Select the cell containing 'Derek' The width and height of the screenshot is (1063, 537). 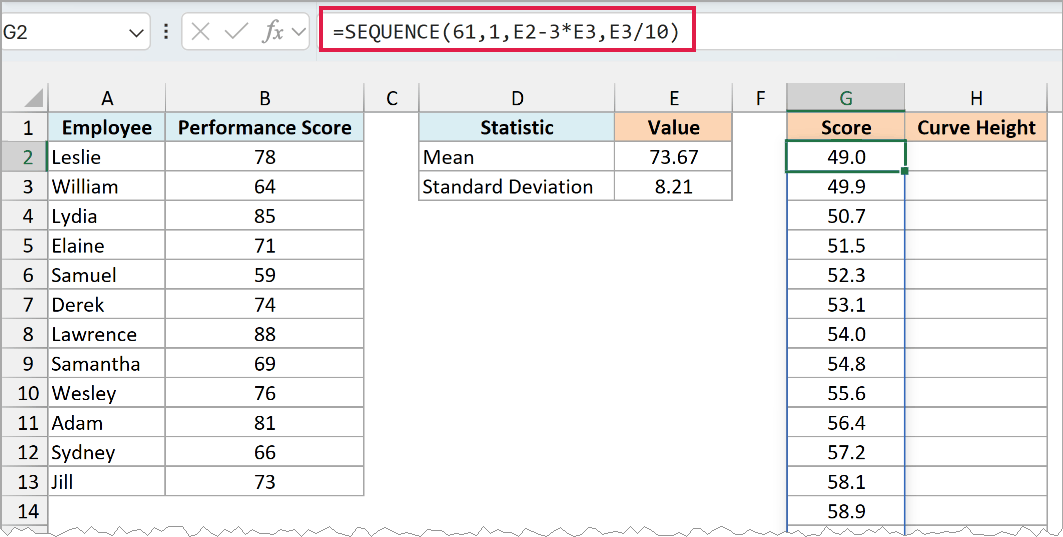pyautogui.click(x=106, y=304)
